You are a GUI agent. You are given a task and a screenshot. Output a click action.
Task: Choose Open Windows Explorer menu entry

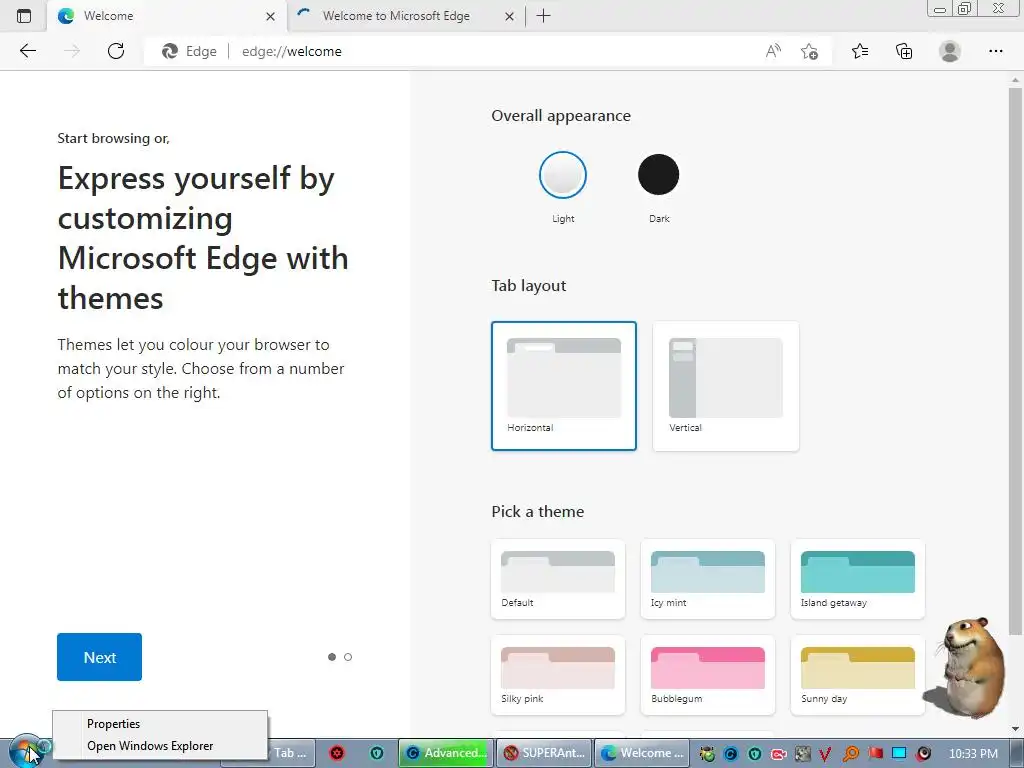pos(160,746)
